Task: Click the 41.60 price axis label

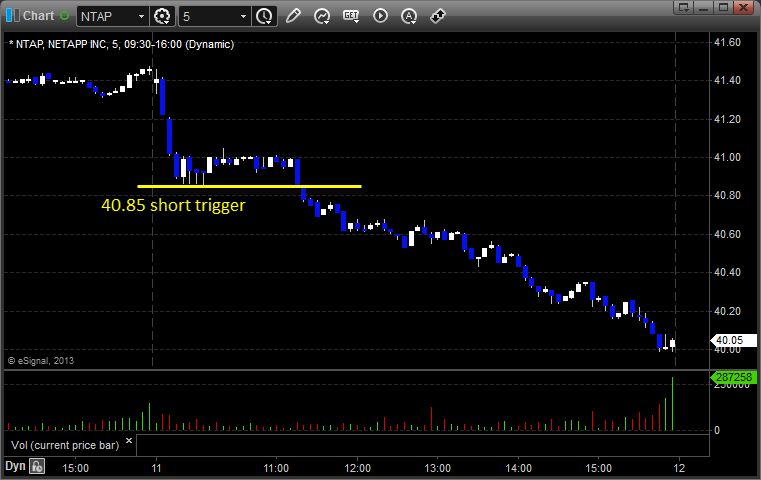Action: click(x=728, y=42)
